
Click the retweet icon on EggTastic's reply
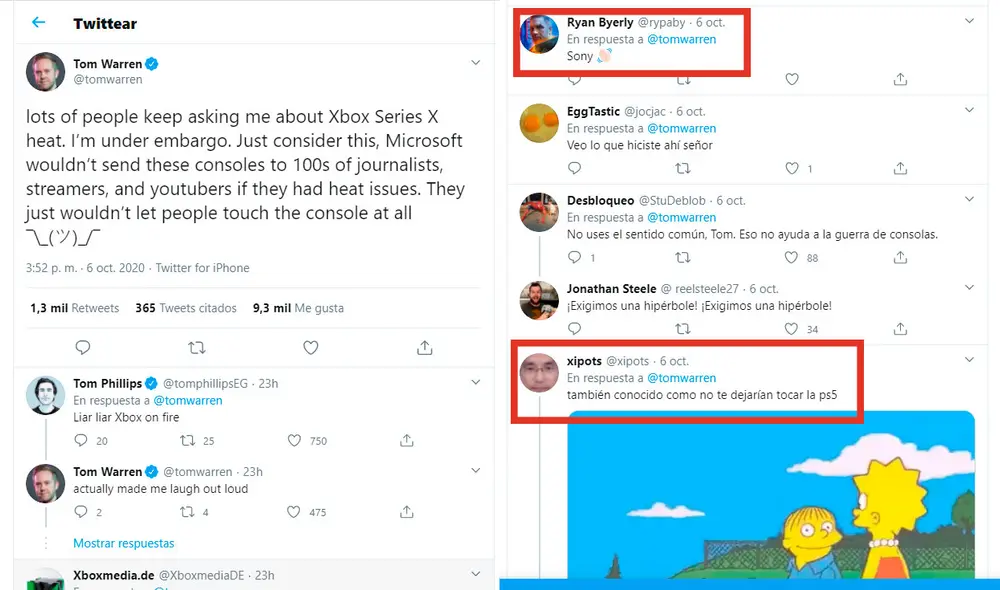682,168
